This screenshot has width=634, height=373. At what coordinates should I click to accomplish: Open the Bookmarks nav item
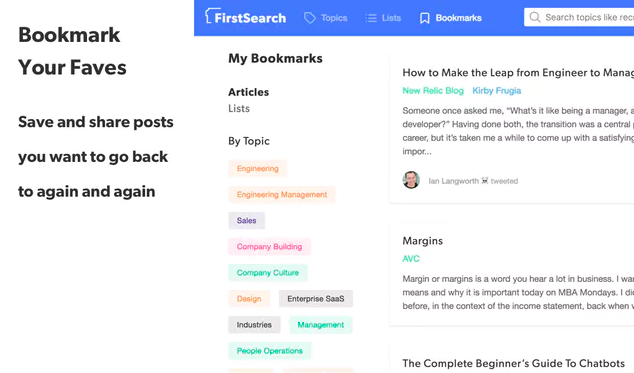[451, 18]
